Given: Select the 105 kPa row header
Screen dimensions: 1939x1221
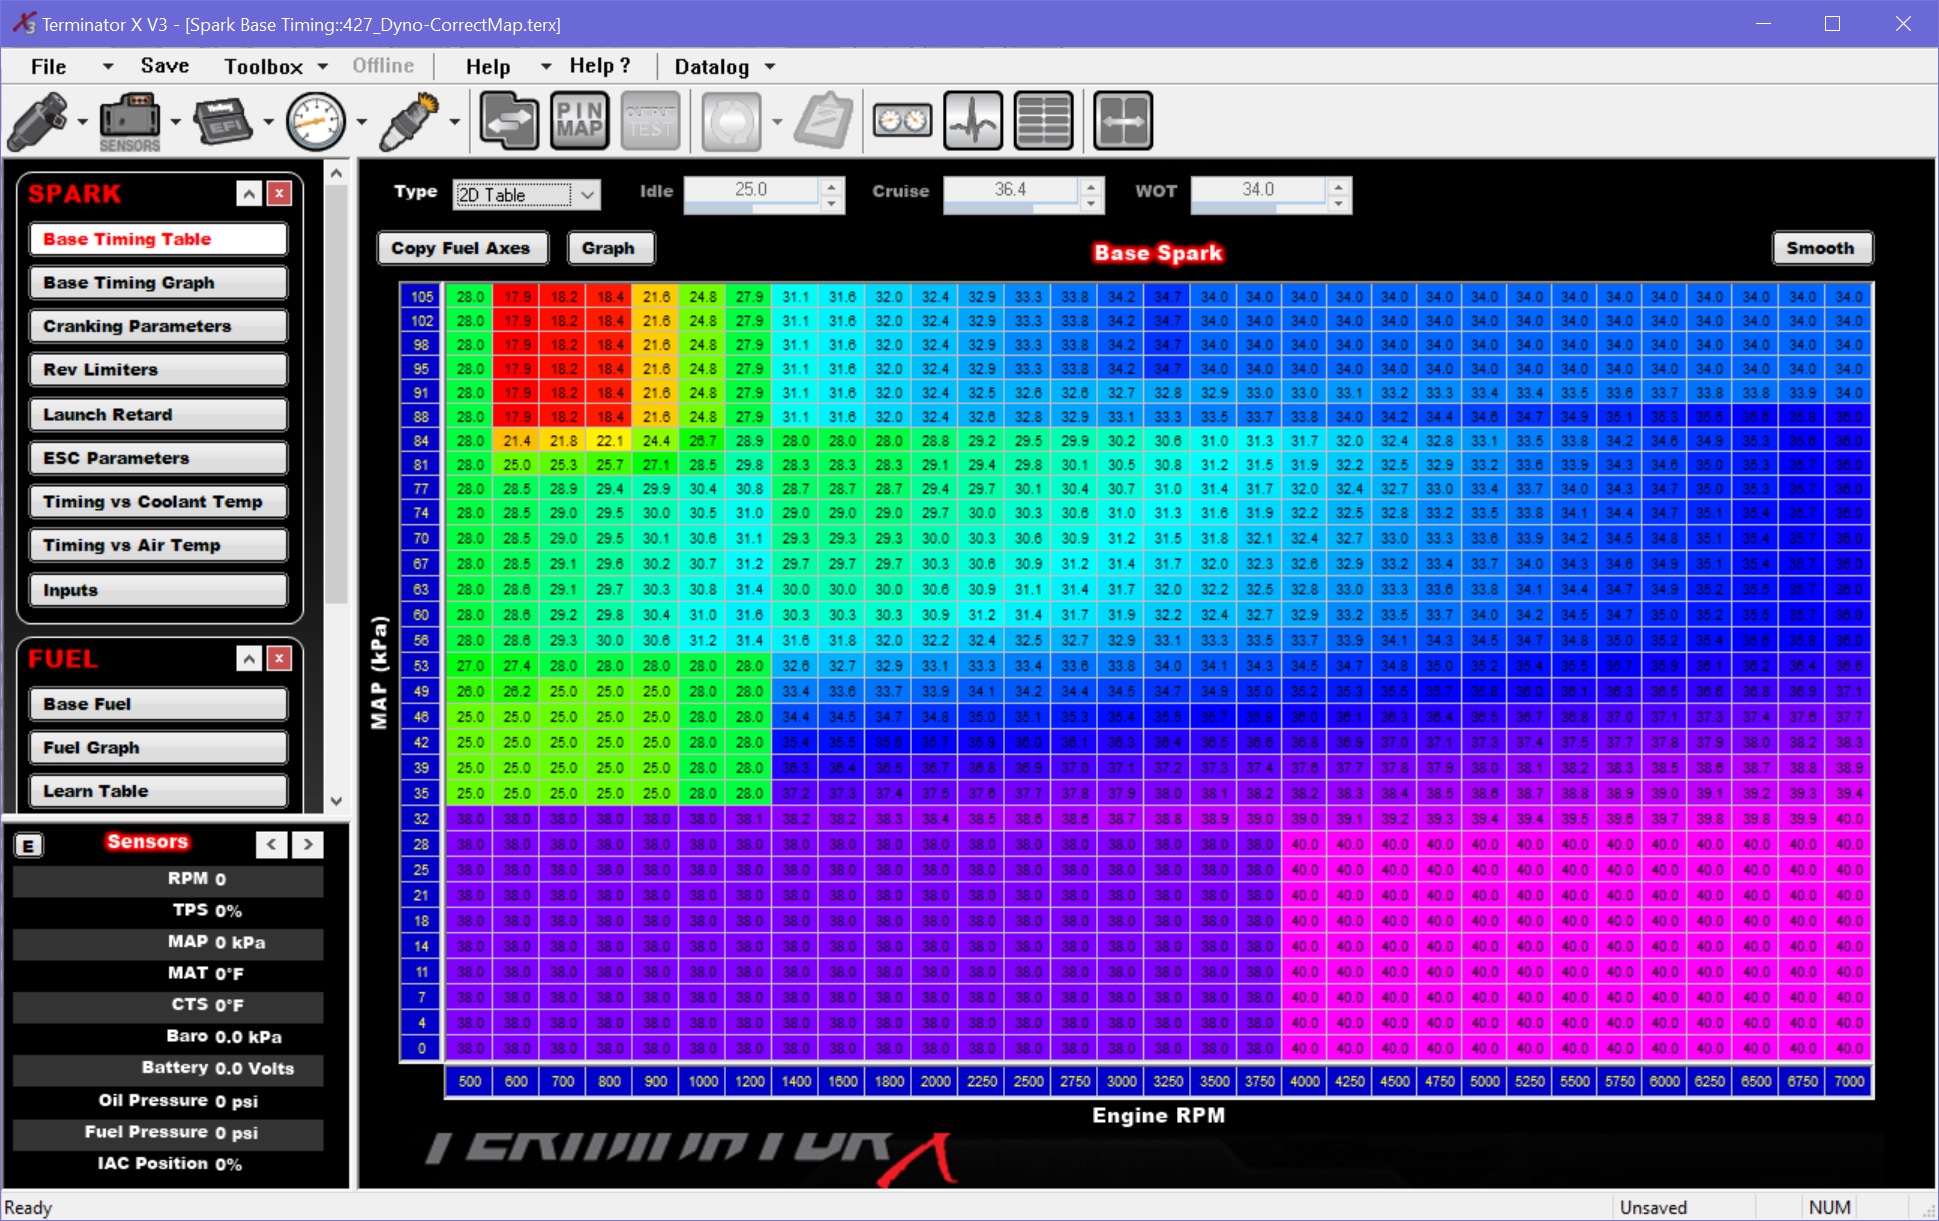Looking at the screenshot, I should 422,297.
